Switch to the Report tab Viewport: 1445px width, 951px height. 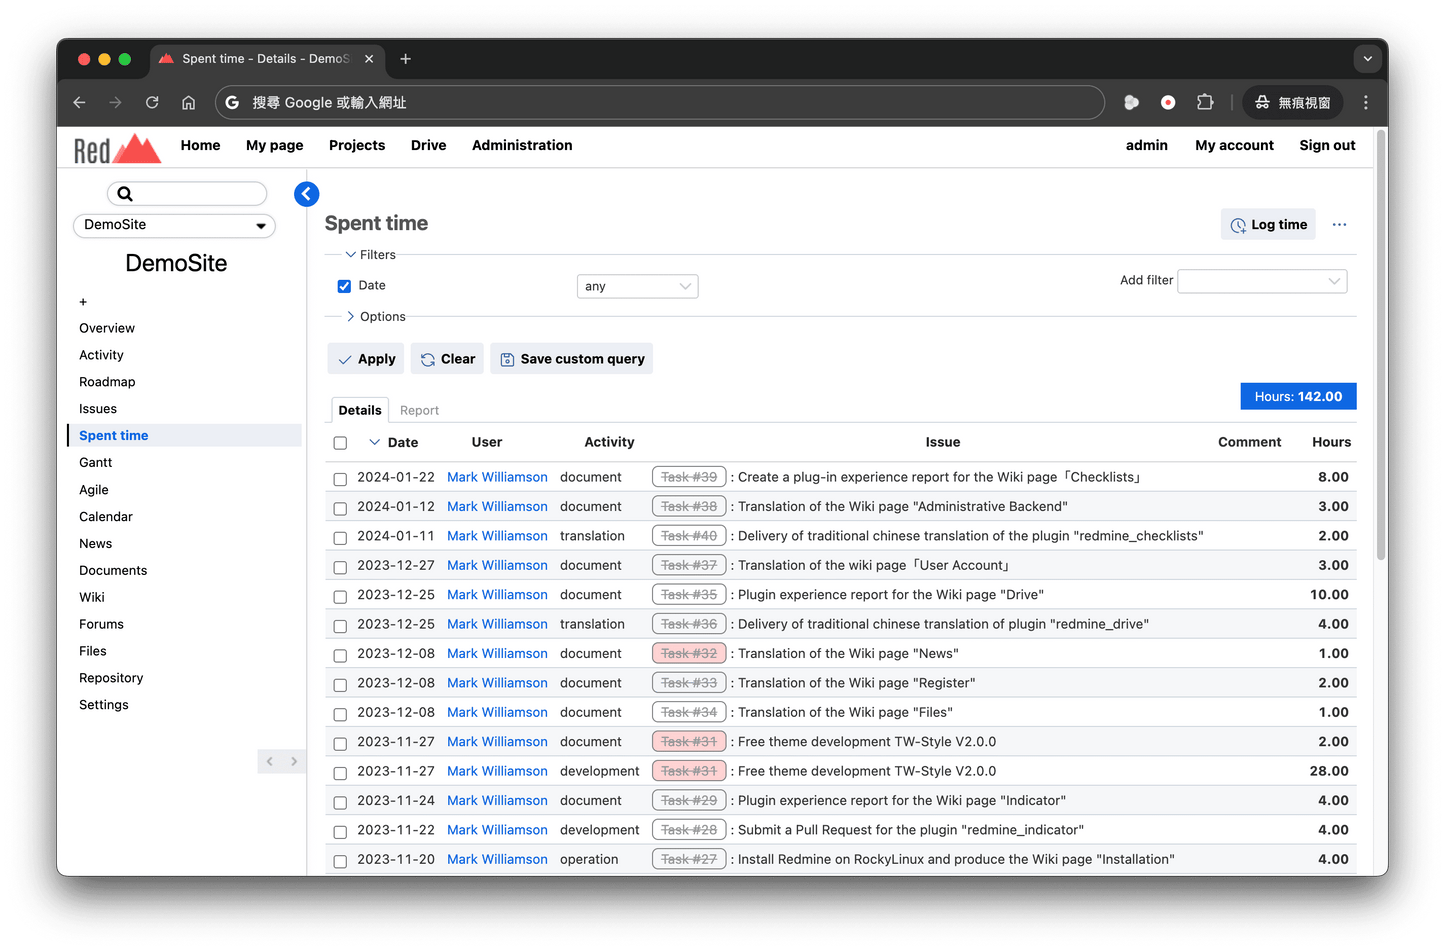pyautogui.click(x=419, y=410)
